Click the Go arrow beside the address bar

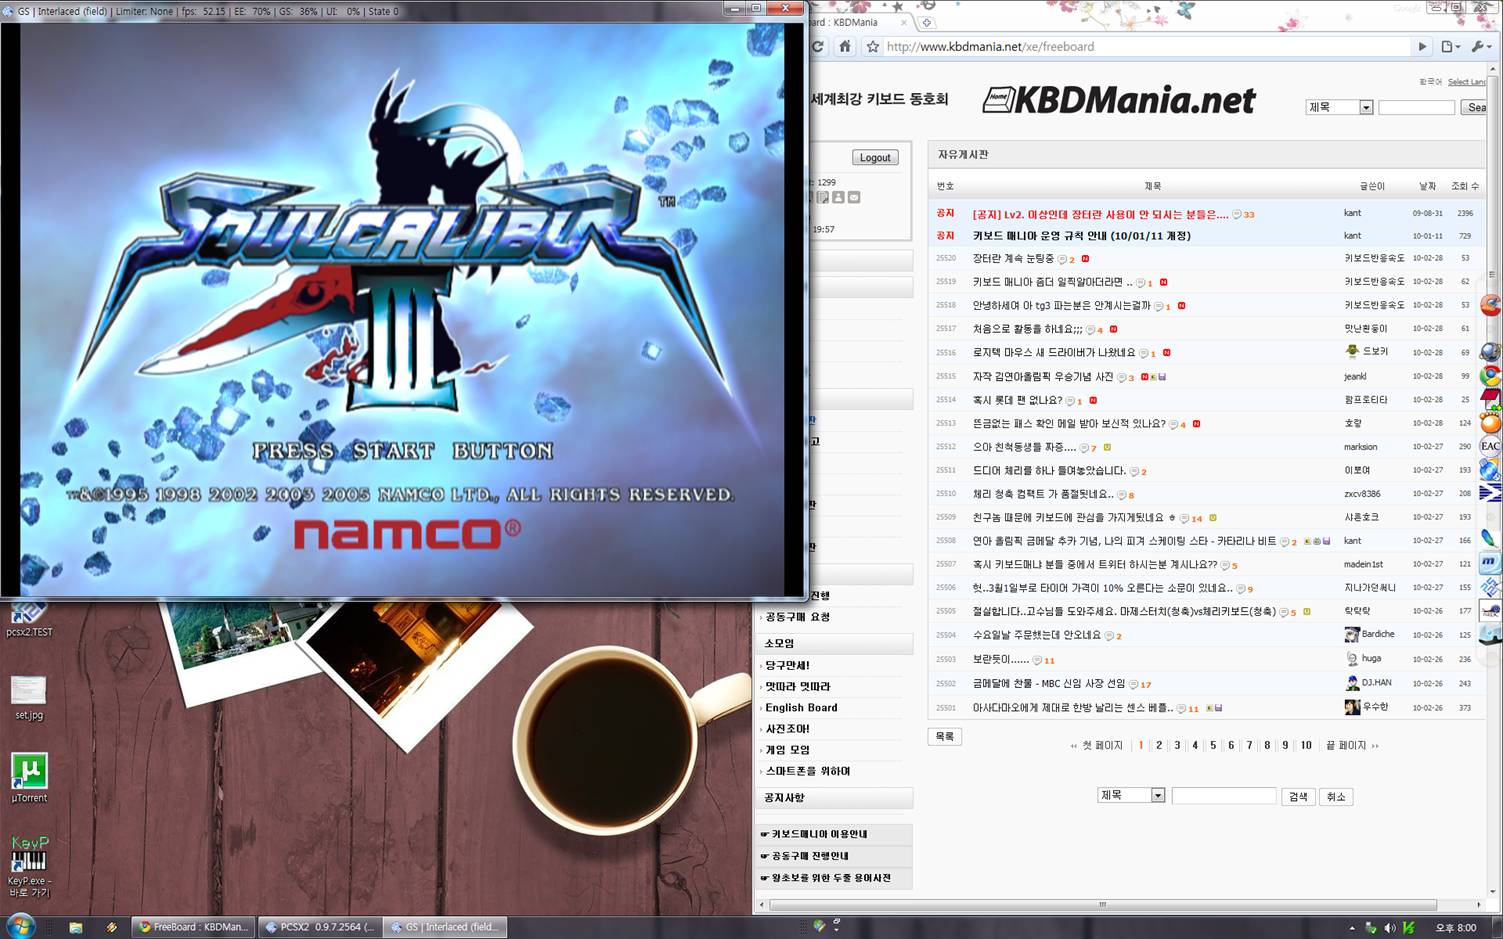(x=1422, y=46)
